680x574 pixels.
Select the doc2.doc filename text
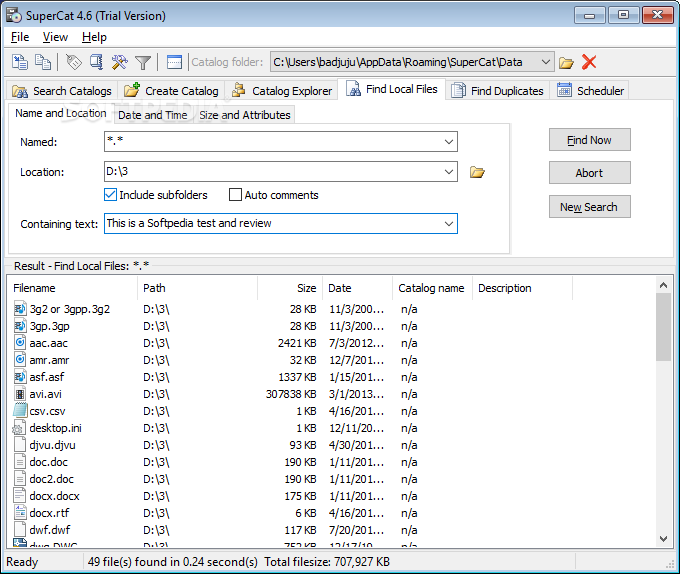pos(51,479)
